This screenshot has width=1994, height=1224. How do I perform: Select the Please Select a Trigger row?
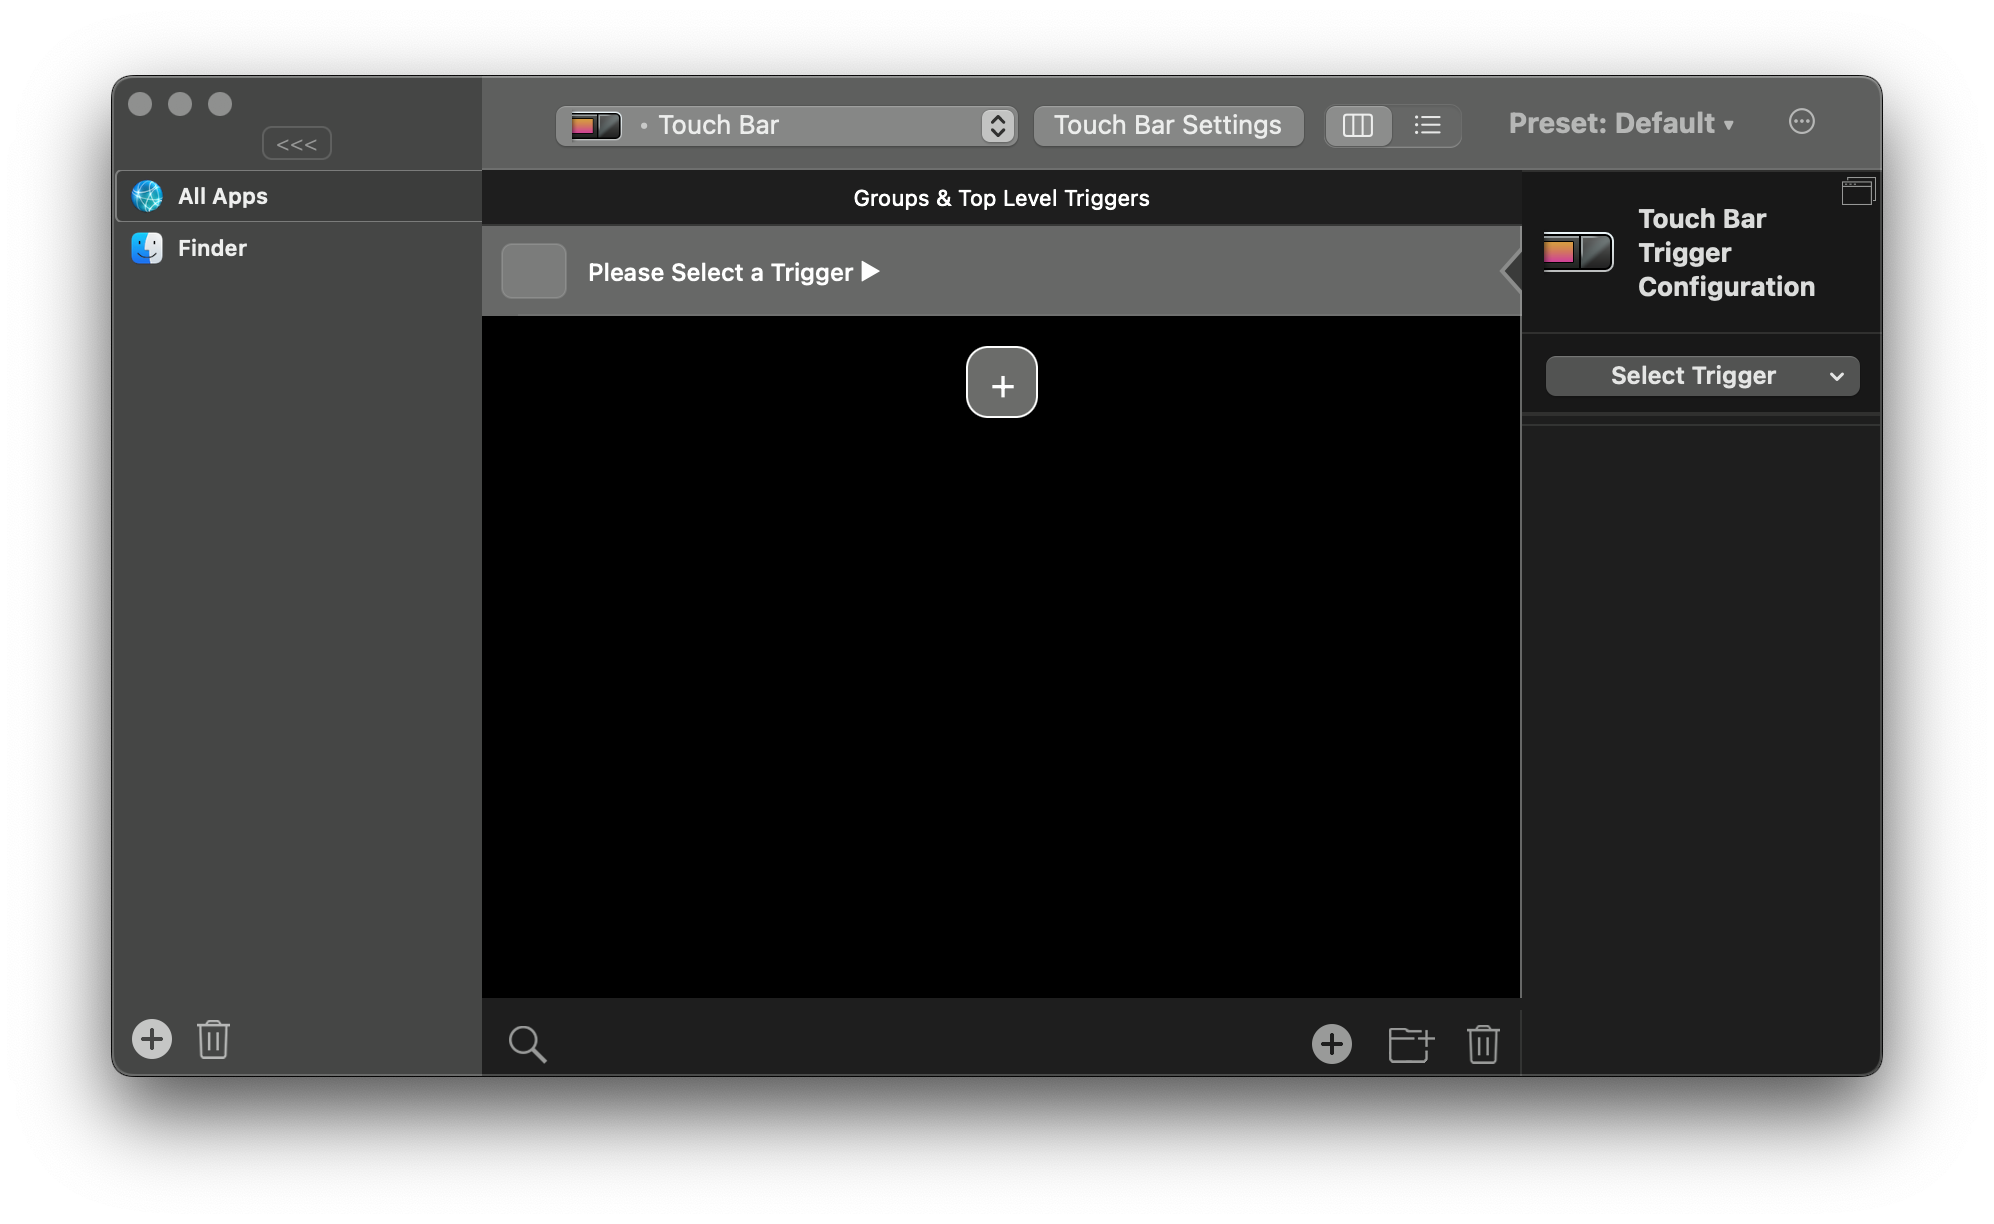(1001, 271)
